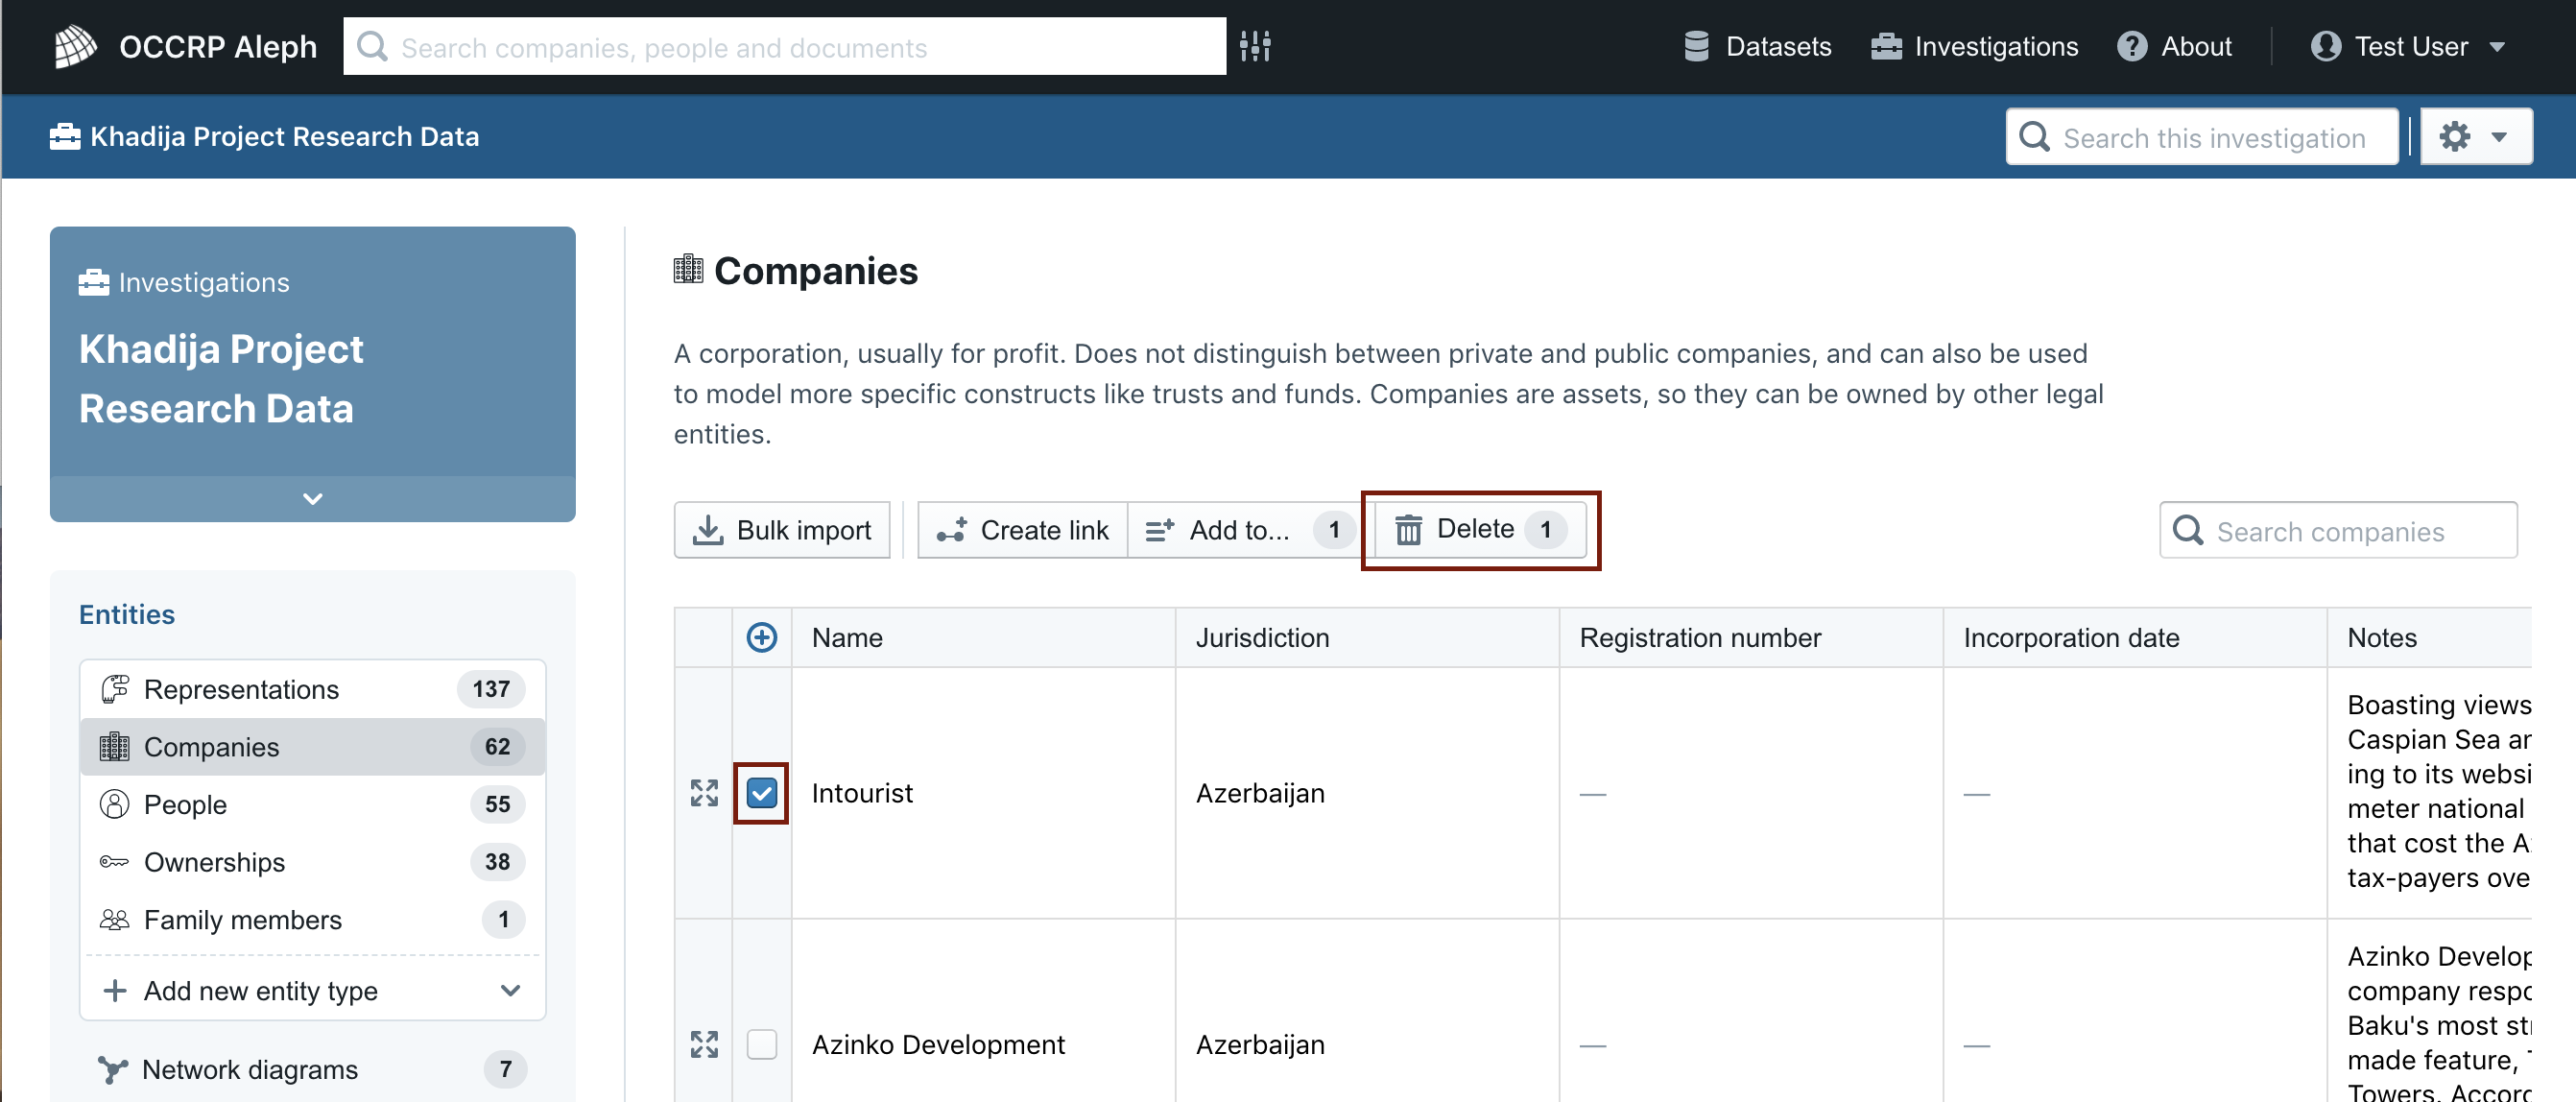Select the Azinko Development checkbox
2576x1102 pixels.
coord(762,1044)
